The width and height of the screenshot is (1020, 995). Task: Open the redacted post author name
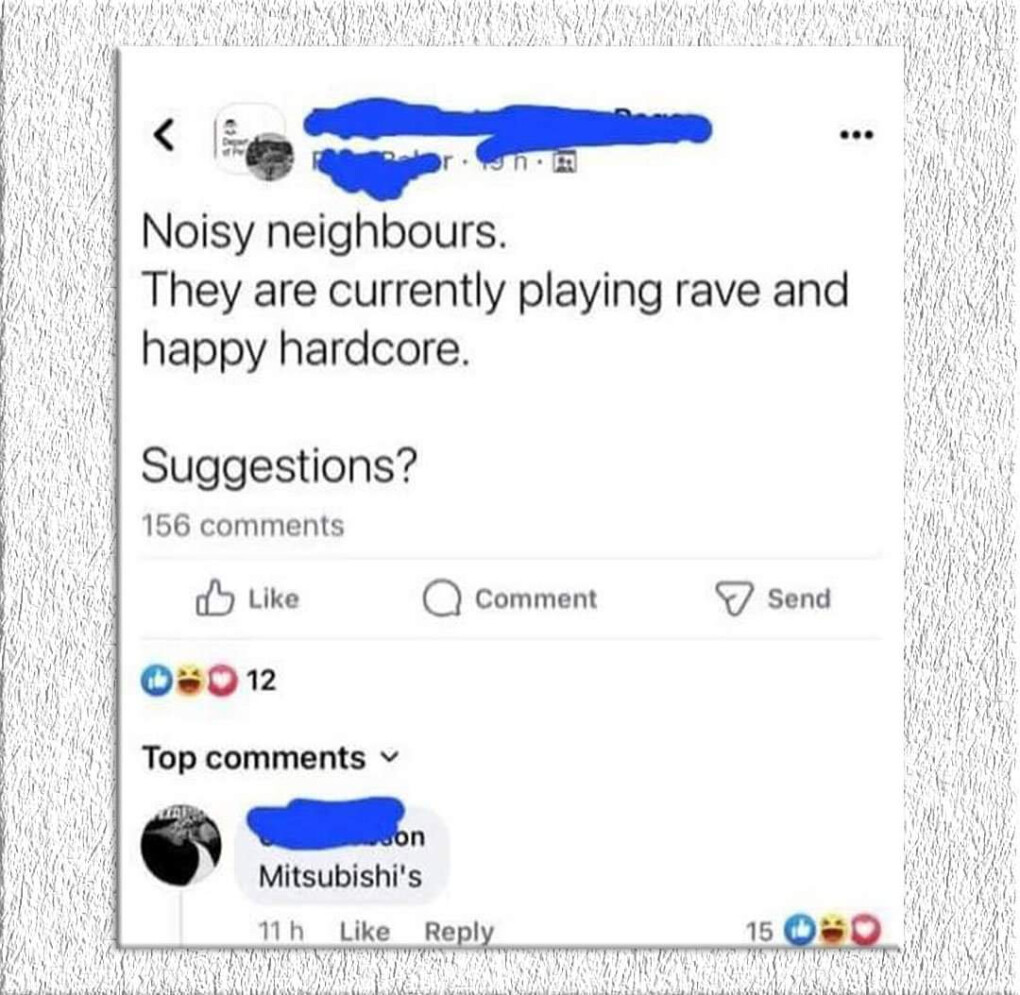pos(507,124)
